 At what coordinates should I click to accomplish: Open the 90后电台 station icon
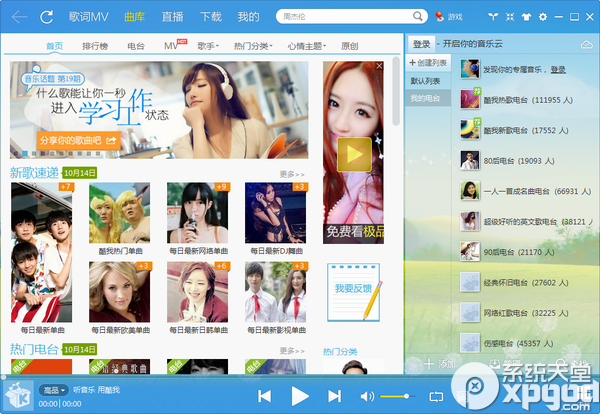(470, 252)
